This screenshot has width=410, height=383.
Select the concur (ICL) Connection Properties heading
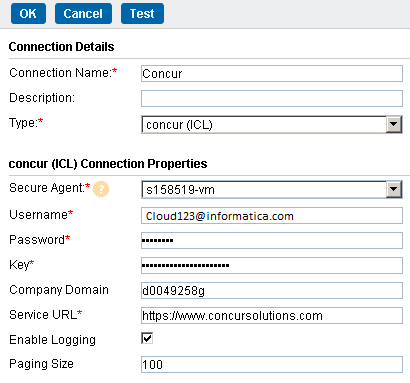click(108, 164)
